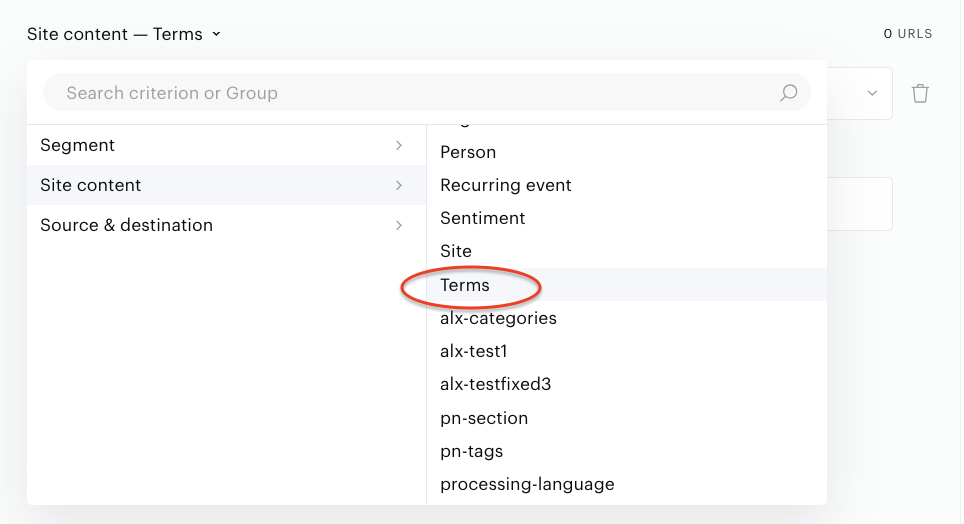The image size is (964, 524).
Task: Click the 0 URLS count label
Action: pyautogui.click(x=907, y=34)
